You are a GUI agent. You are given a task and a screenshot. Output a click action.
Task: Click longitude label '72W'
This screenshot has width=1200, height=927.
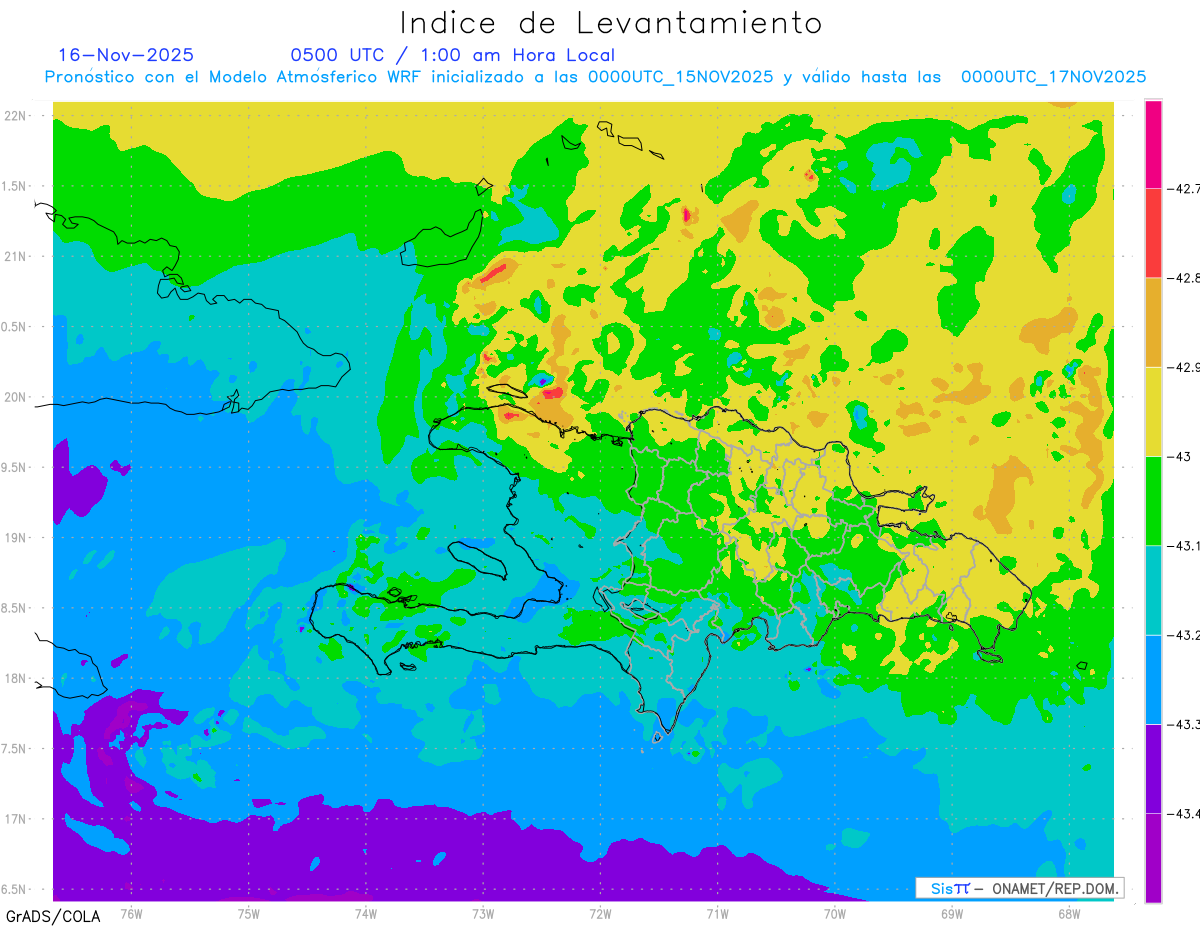tap(600, 914)
